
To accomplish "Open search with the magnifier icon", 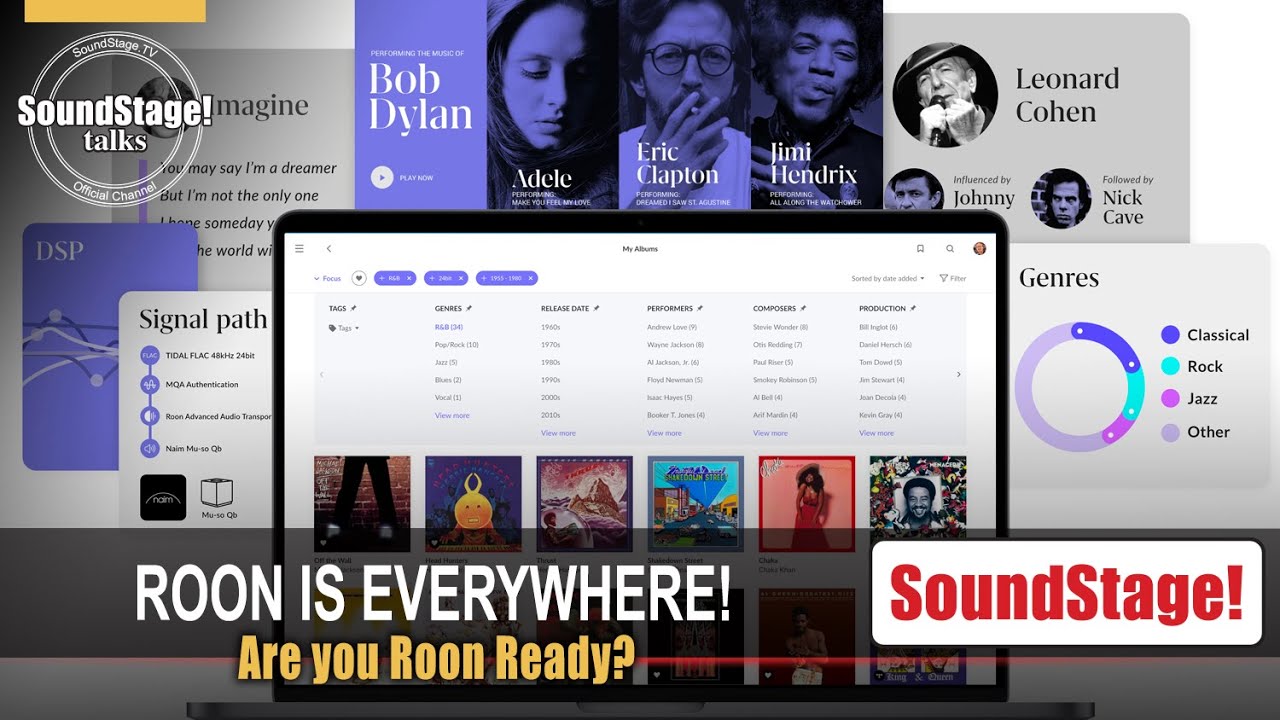I will coord(950,248).
